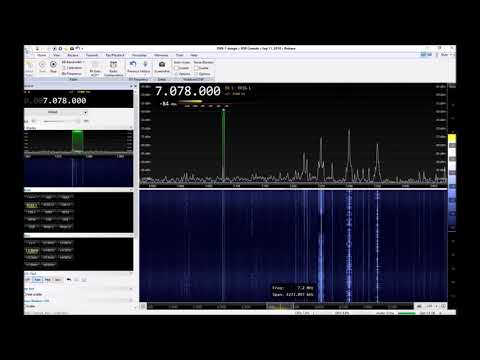Viewport: 480px width, 360px height.
Task: Open Radio Configuration from the ribbon
Action: (113, 68)
